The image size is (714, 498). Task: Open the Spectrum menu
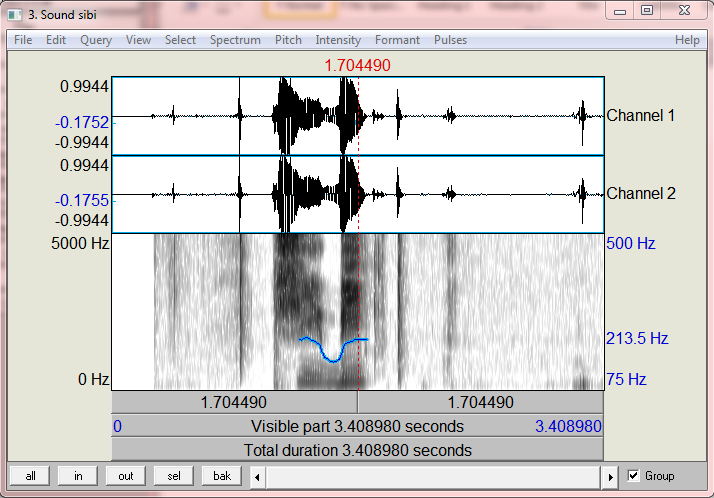point(235,40)
